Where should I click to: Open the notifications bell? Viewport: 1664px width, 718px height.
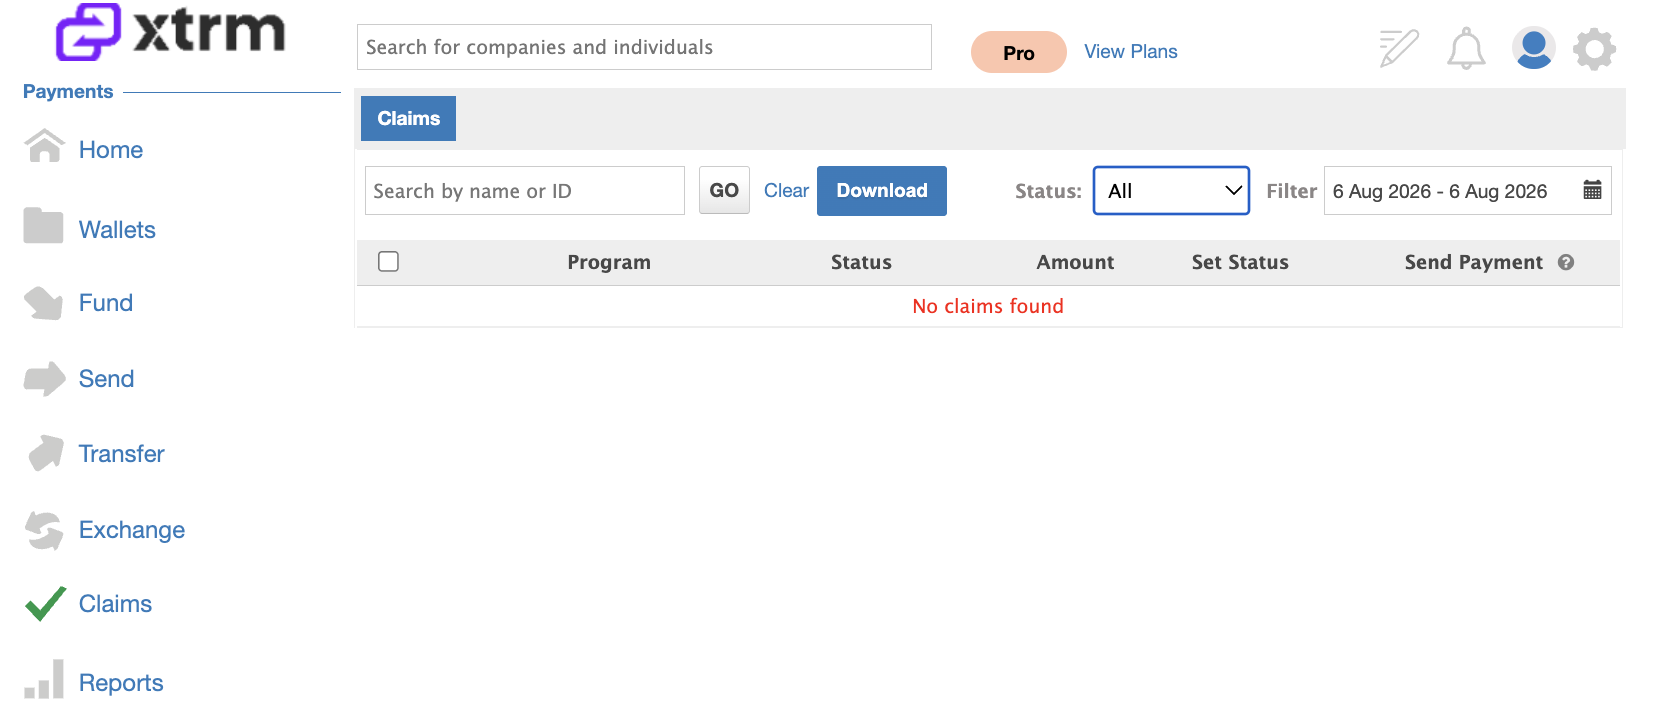(1466, 48)
